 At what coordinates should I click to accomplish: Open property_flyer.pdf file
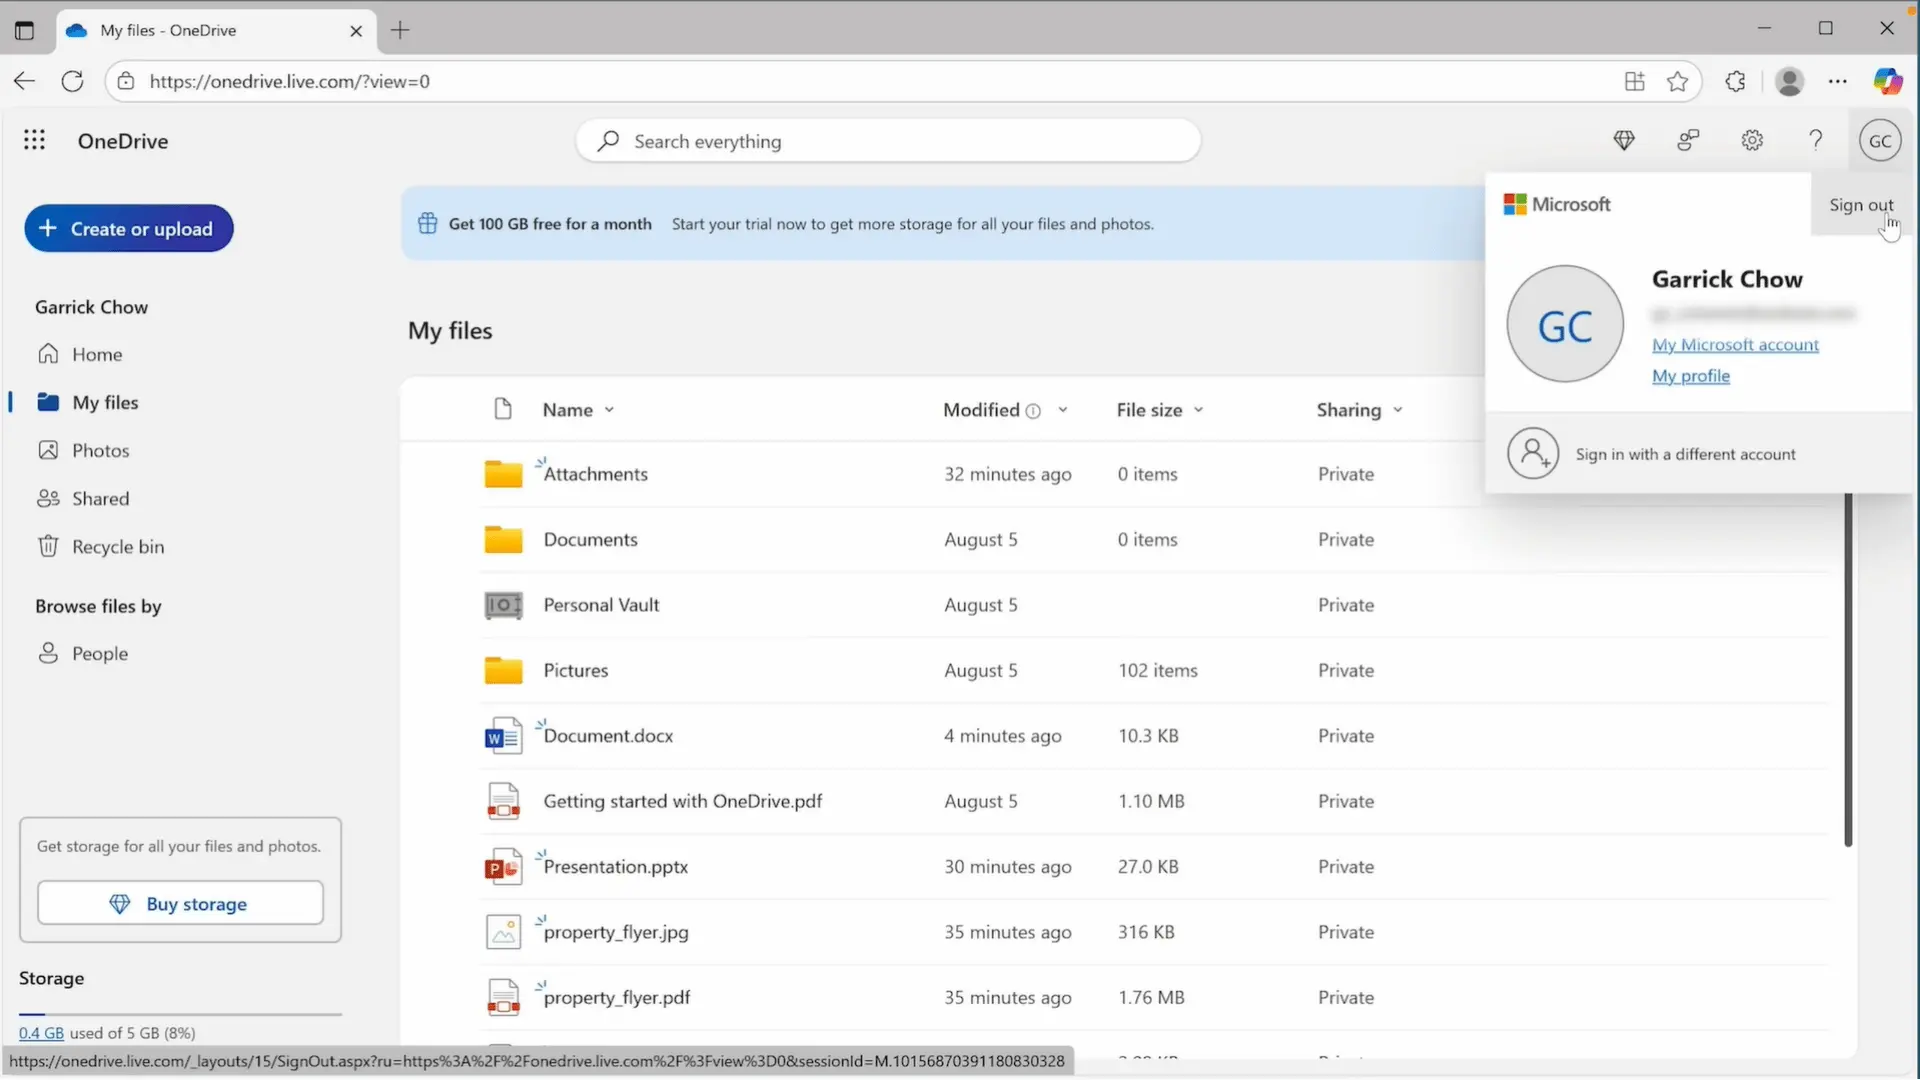tap(616, 997)
